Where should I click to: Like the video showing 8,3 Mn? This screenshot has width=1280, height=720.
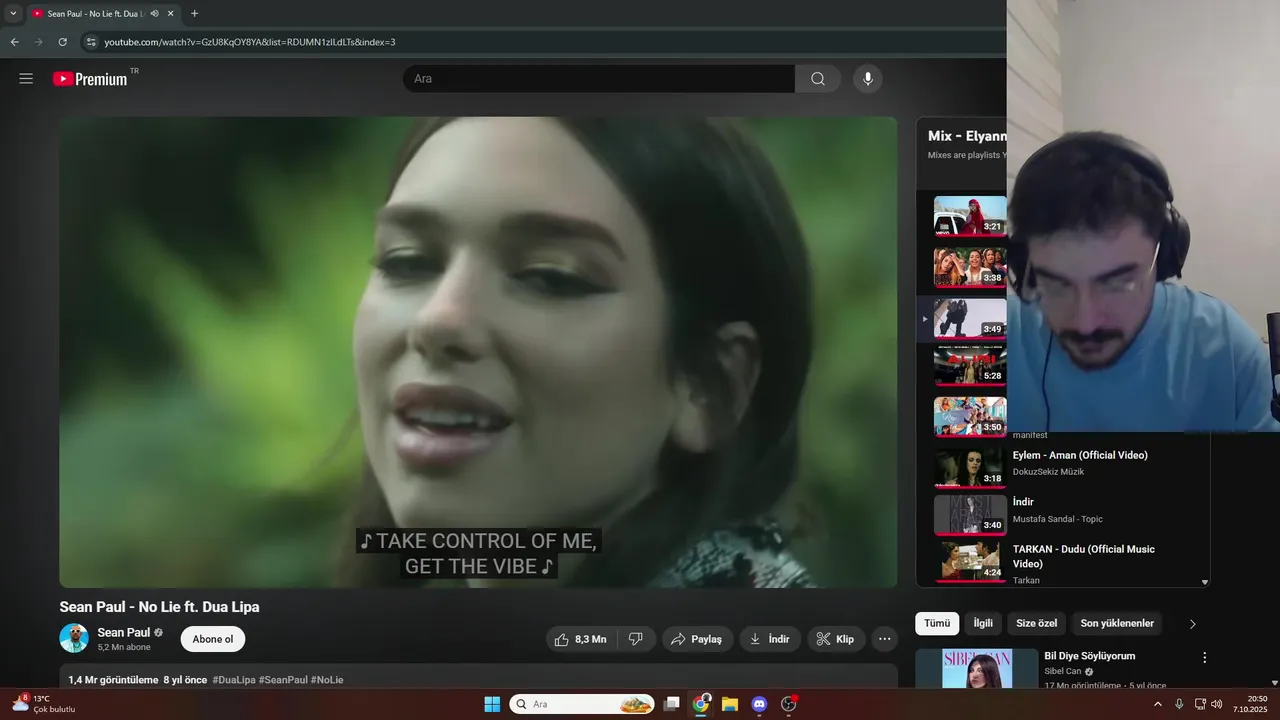(x=580, y=639)
